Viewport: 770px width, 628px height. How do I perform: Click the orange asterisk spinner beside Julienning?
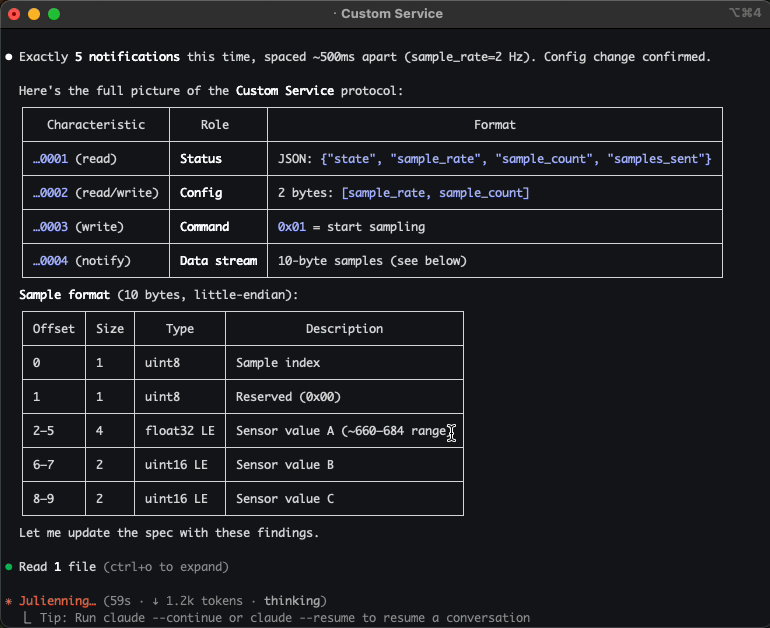coord(9,601)
